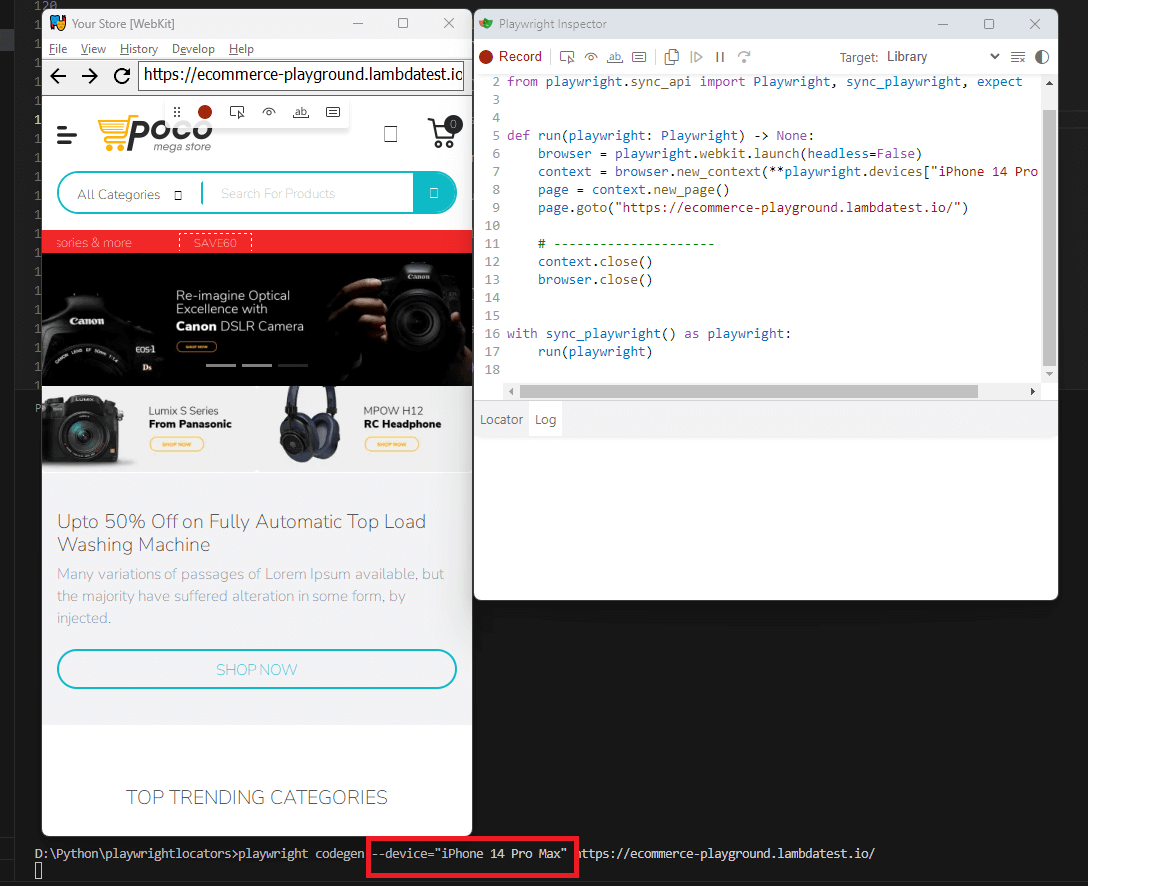Select pick locator icon in page overlay
This screenshot has height=886, width=1152.
click(237, 112)
